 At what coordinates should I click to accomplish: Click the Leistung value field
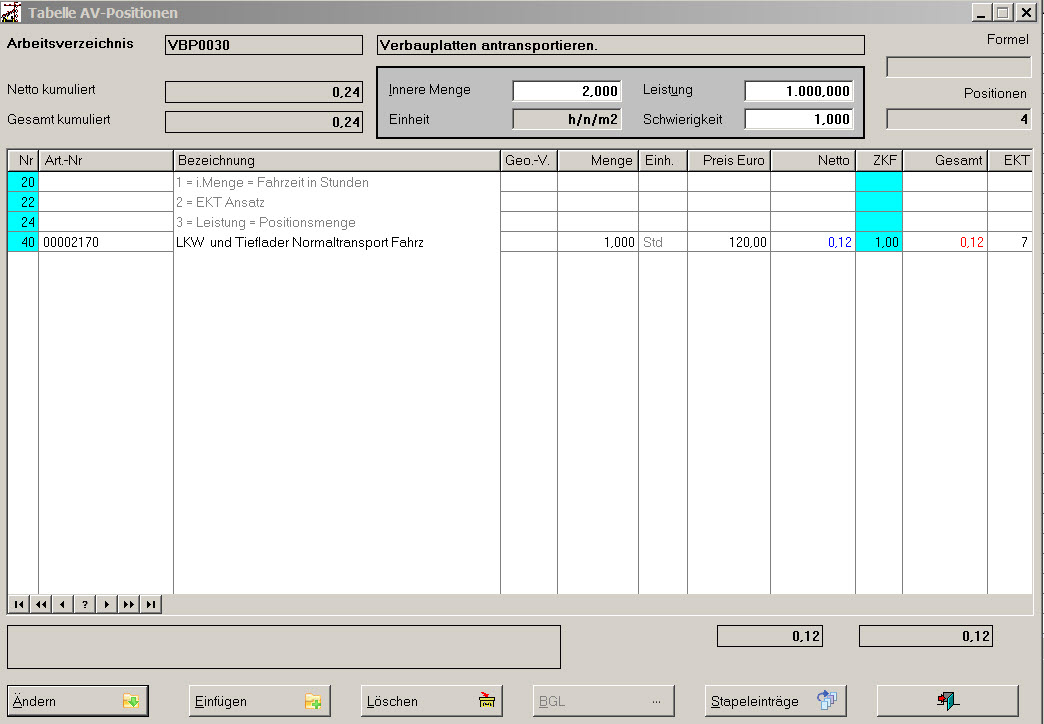798,91
